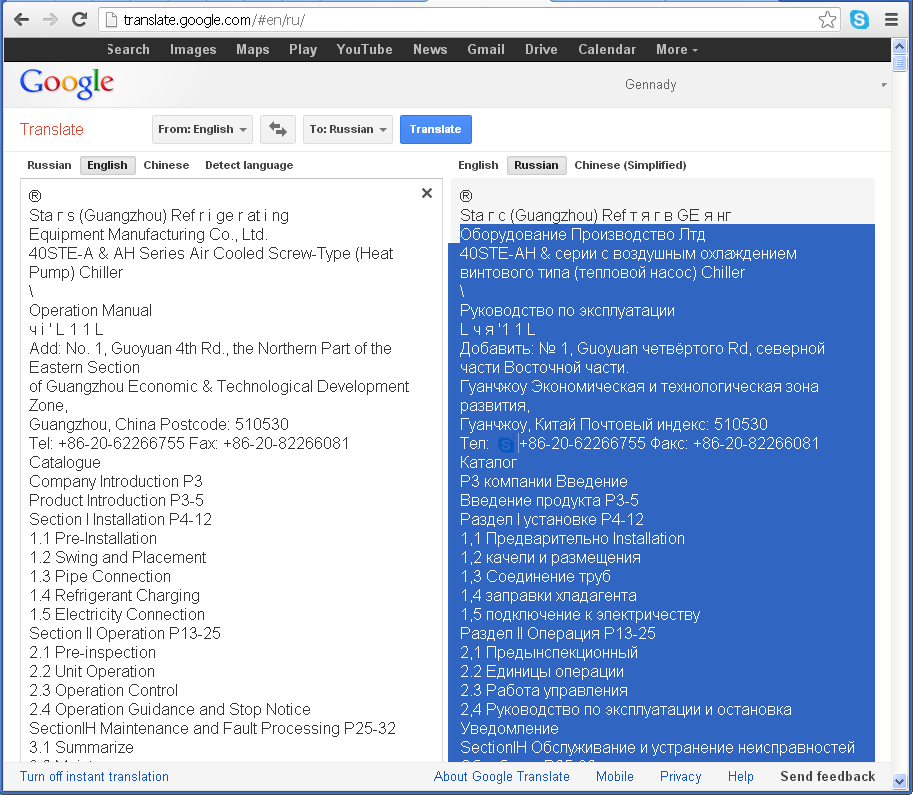Click the page scrollbar up arrow

click(x=899, y=46)
